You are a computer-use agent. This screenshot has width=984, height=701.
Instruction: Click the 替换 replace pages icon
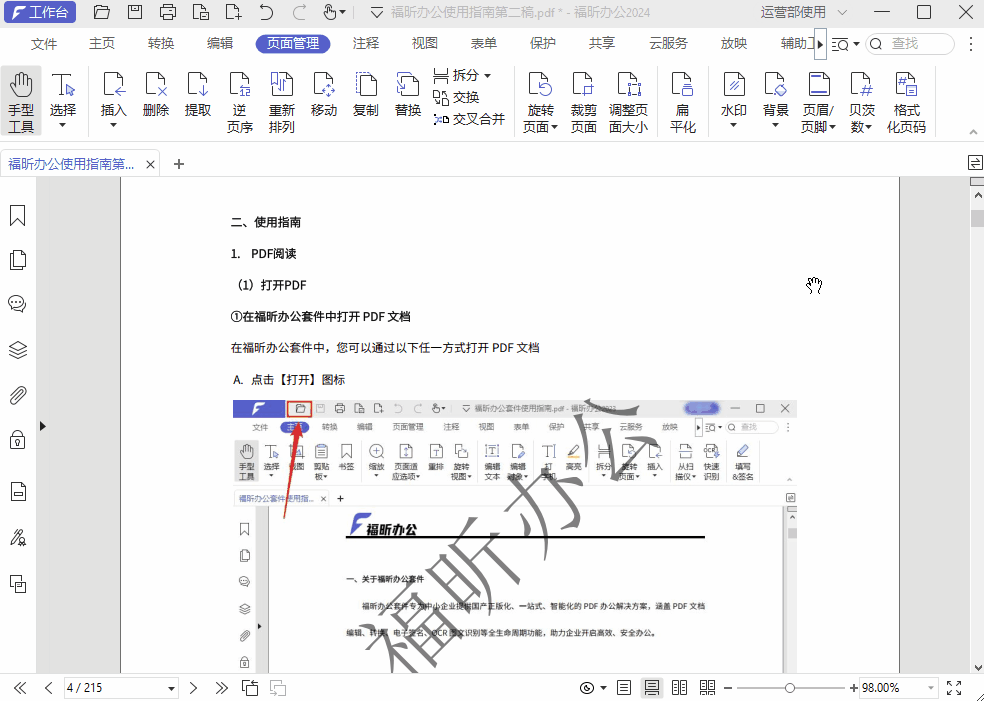pyautogui.click(x=407, y=95)
